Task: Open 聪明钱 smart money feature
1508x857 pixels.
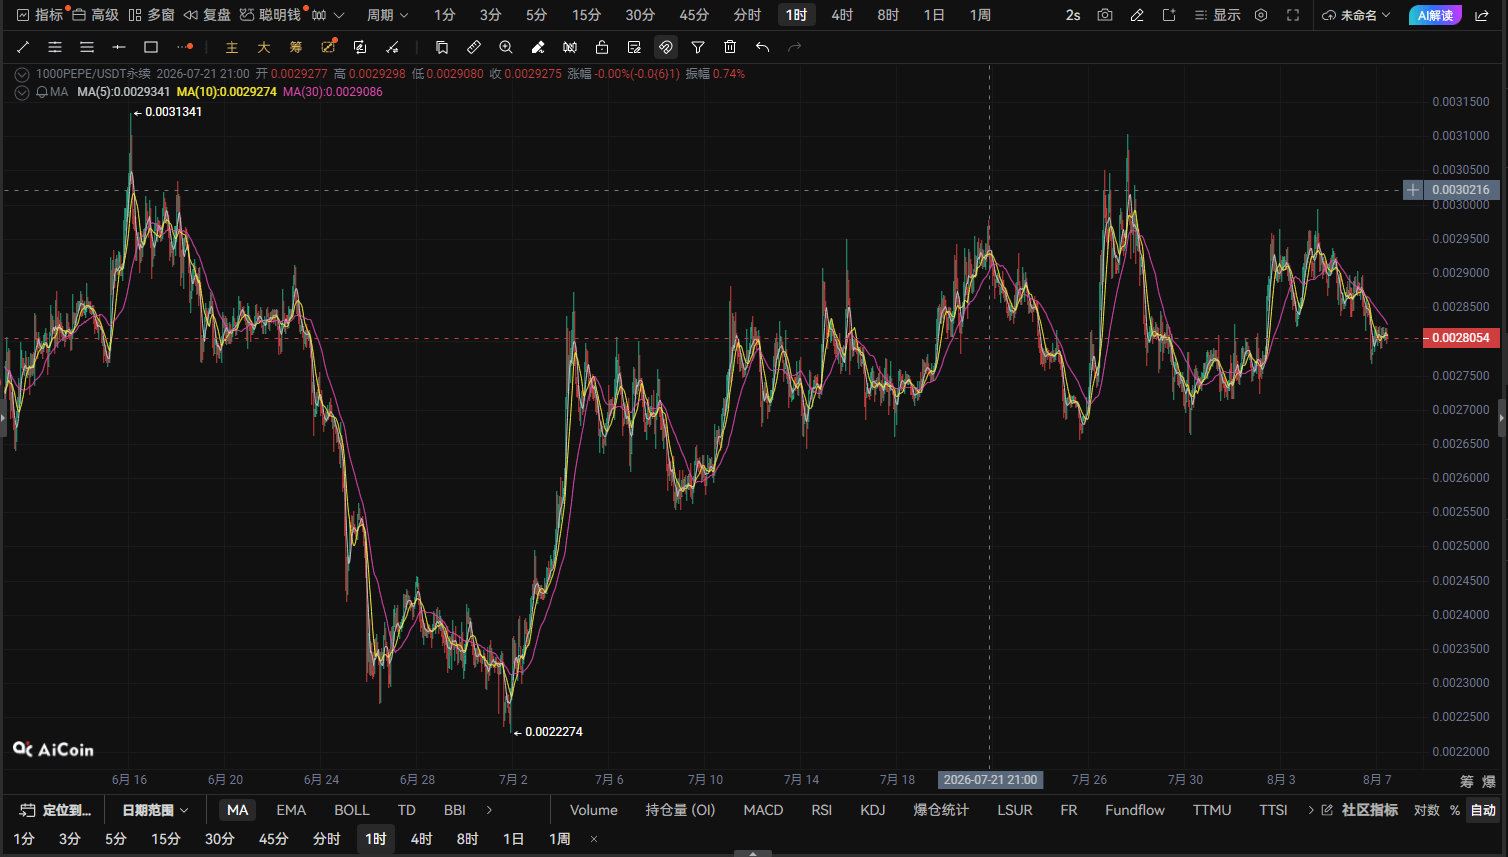Action: (270, 15)
